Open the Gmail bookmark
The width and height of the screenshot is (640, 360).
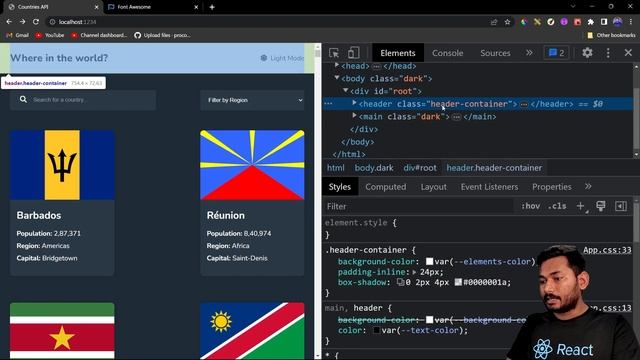[17, 36]
